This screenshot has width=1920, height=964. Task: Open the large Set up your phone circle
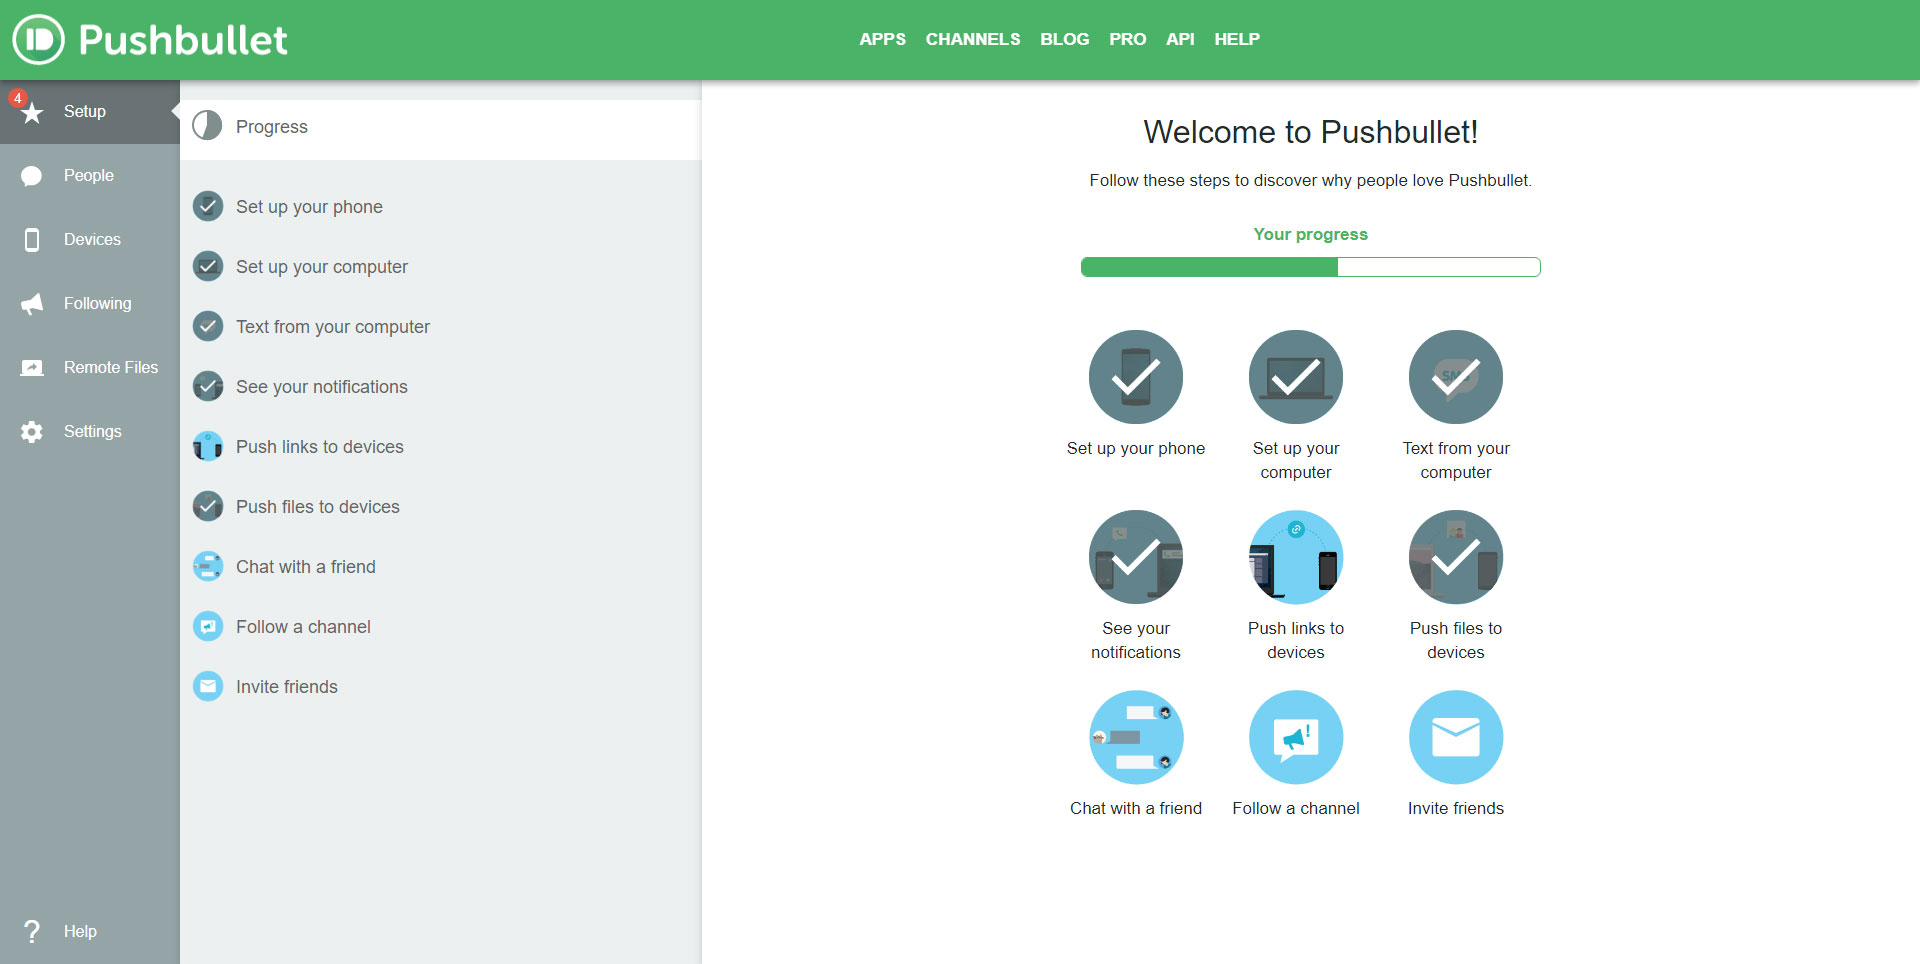pos(1136,377)
